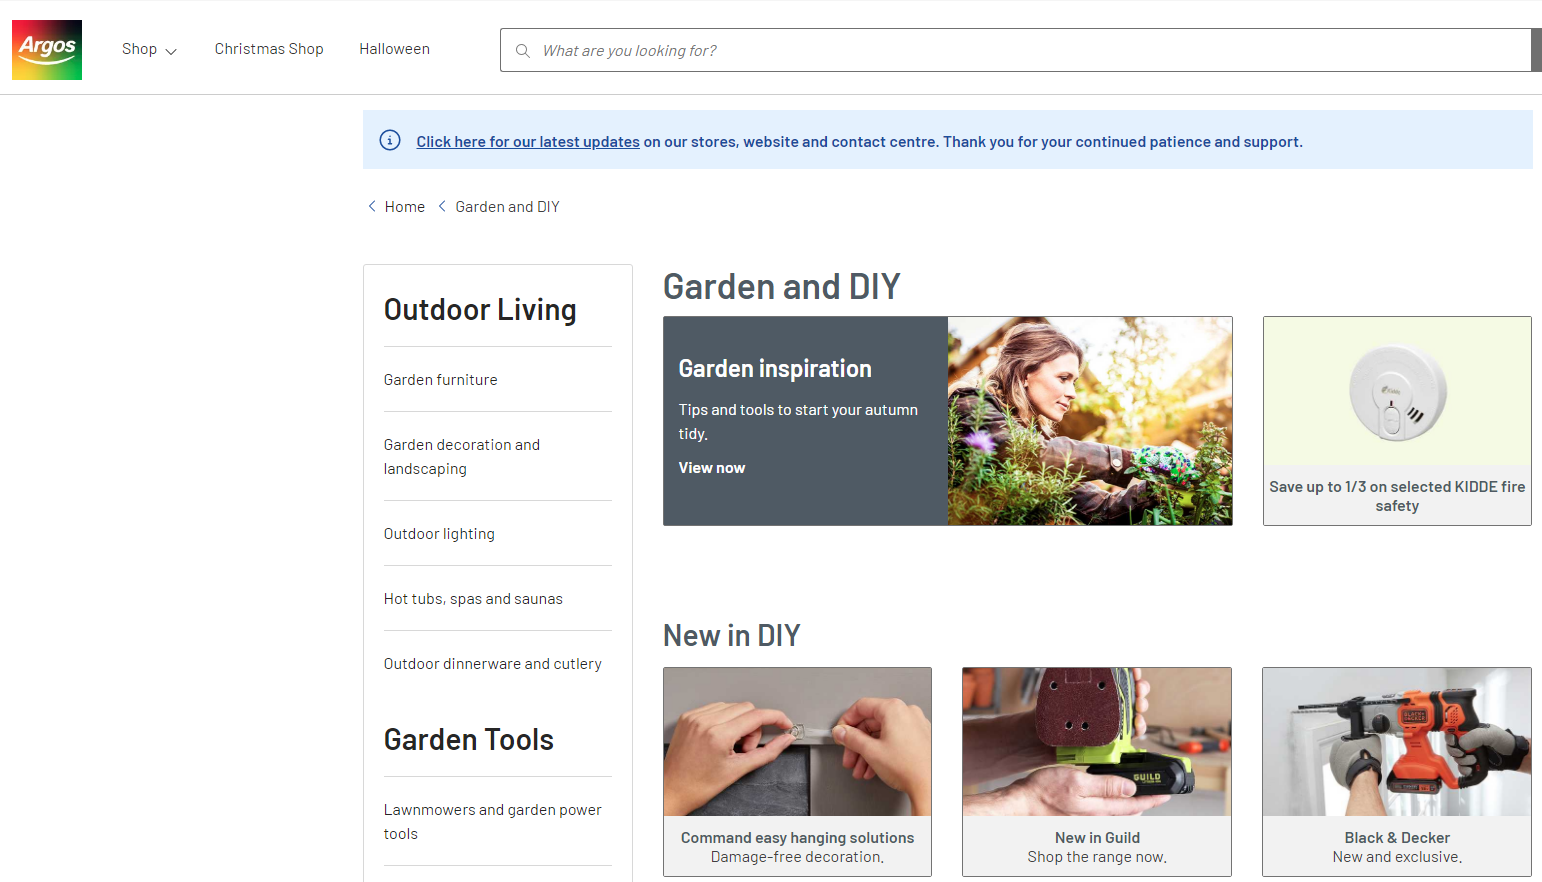This screenshot has height=882, width=1542.
Task: Open the Black & Decker tile
Action: 1396,772
